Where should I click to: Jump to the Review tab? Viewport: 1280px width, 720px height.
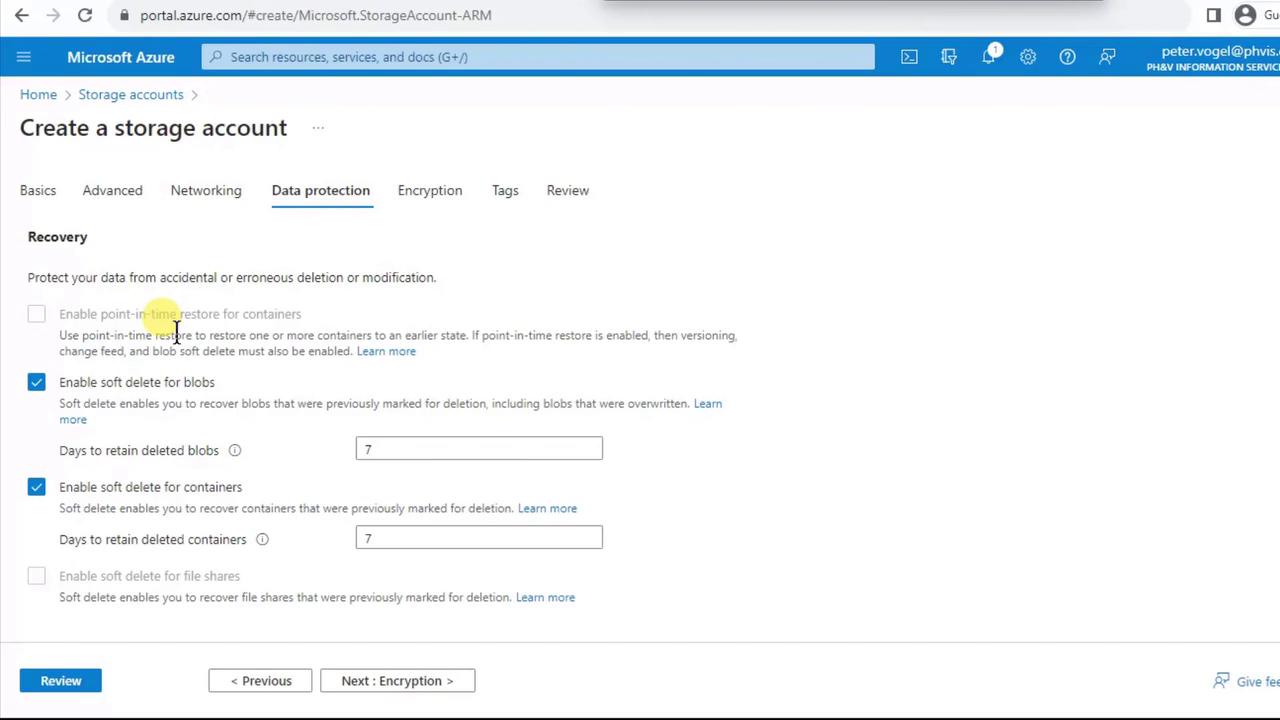568,190
